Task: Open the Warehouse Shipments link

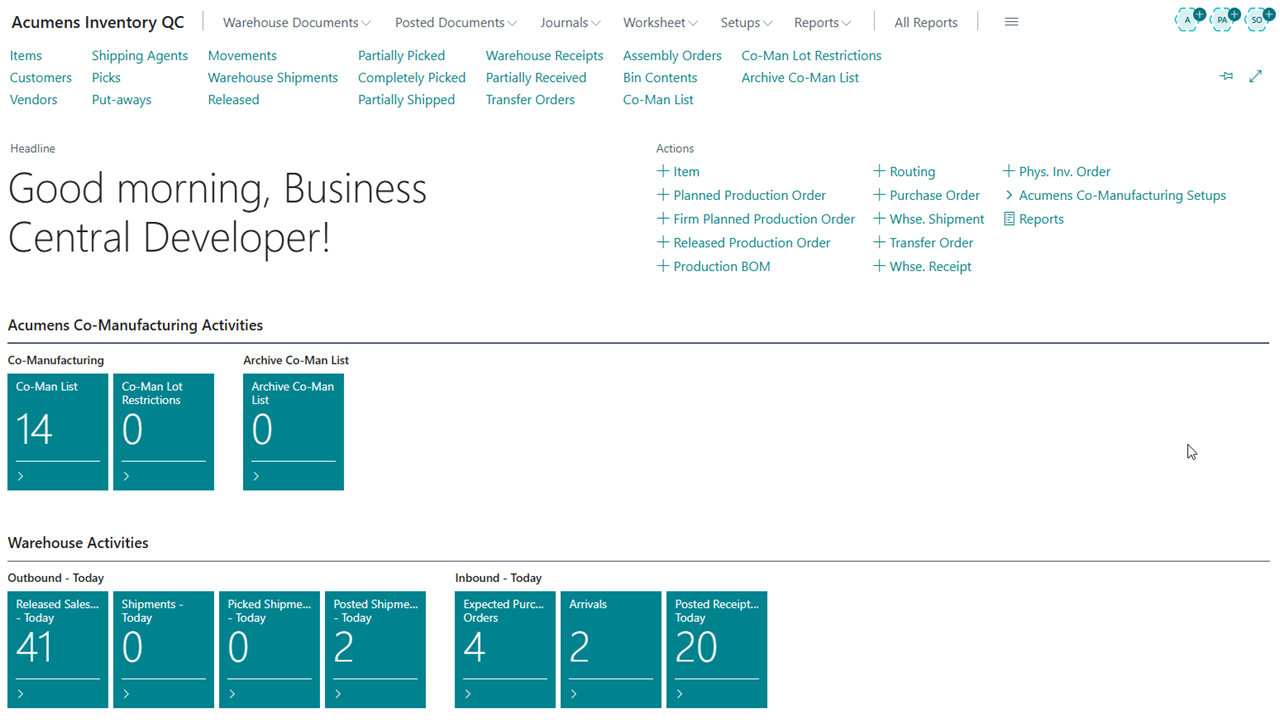Action: tap(272, 77)
